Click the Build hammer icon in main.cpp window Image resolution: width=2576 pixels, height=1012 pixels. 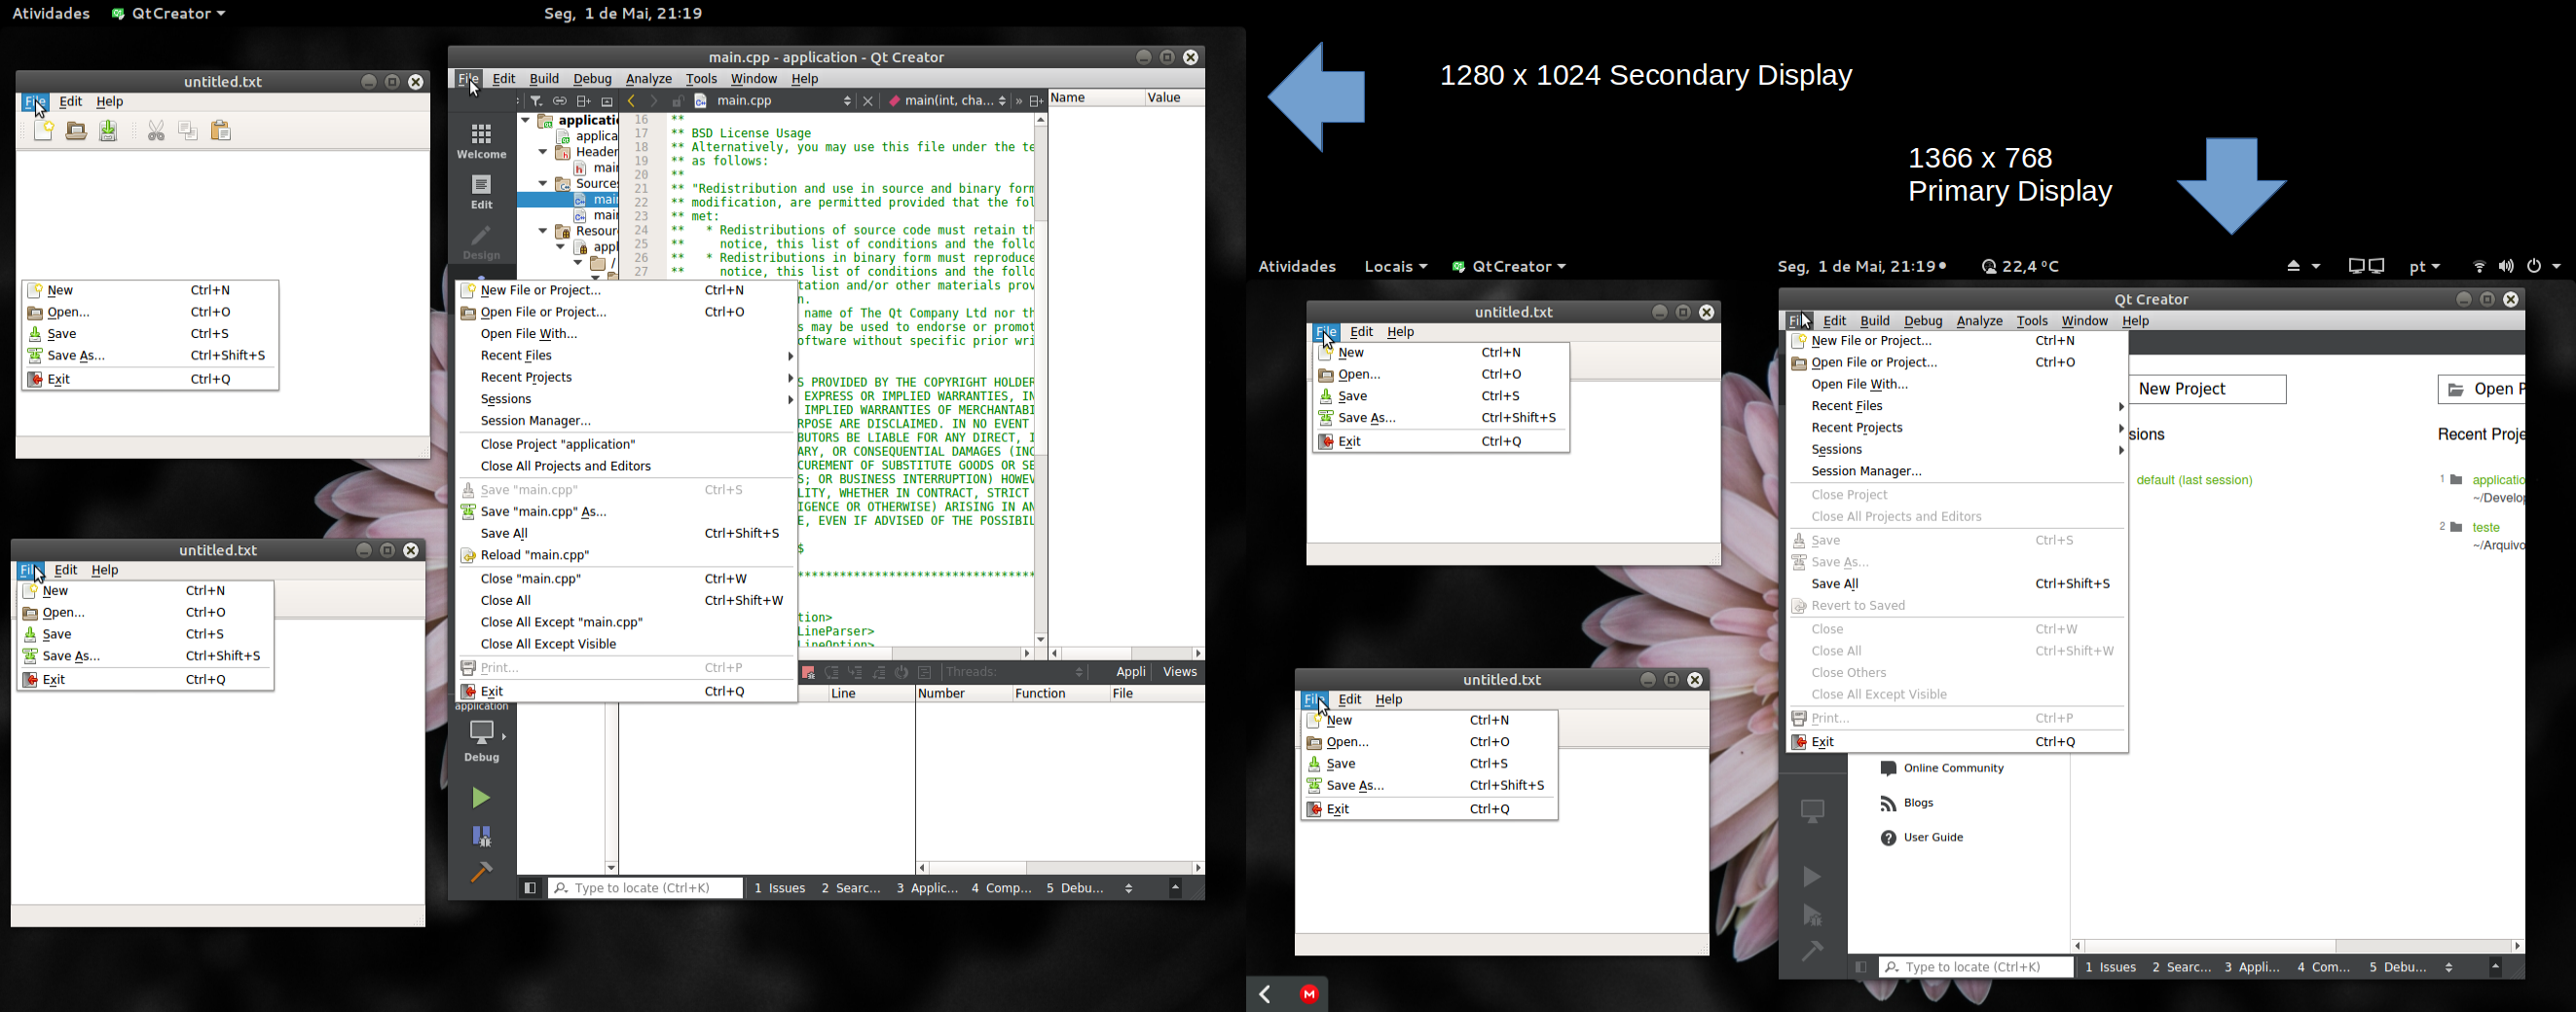(x=481, y=872)
